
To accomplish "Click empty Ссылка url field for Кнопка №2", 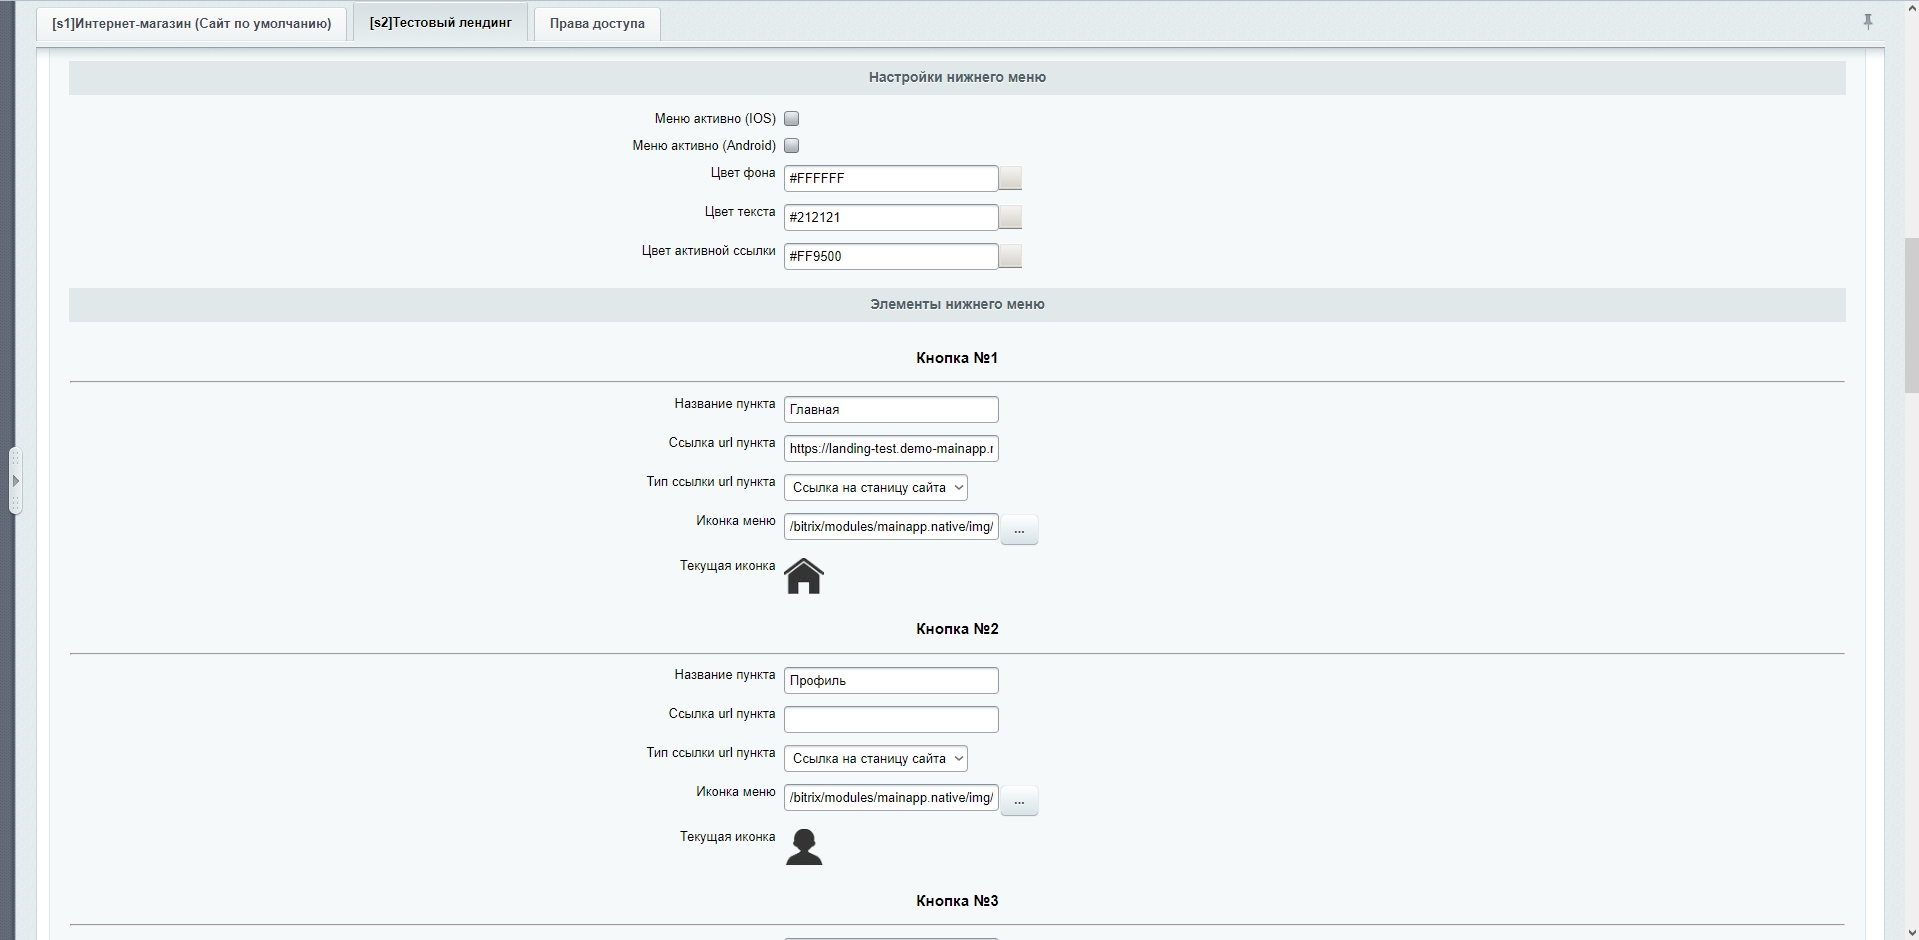I will coord(890,720).
